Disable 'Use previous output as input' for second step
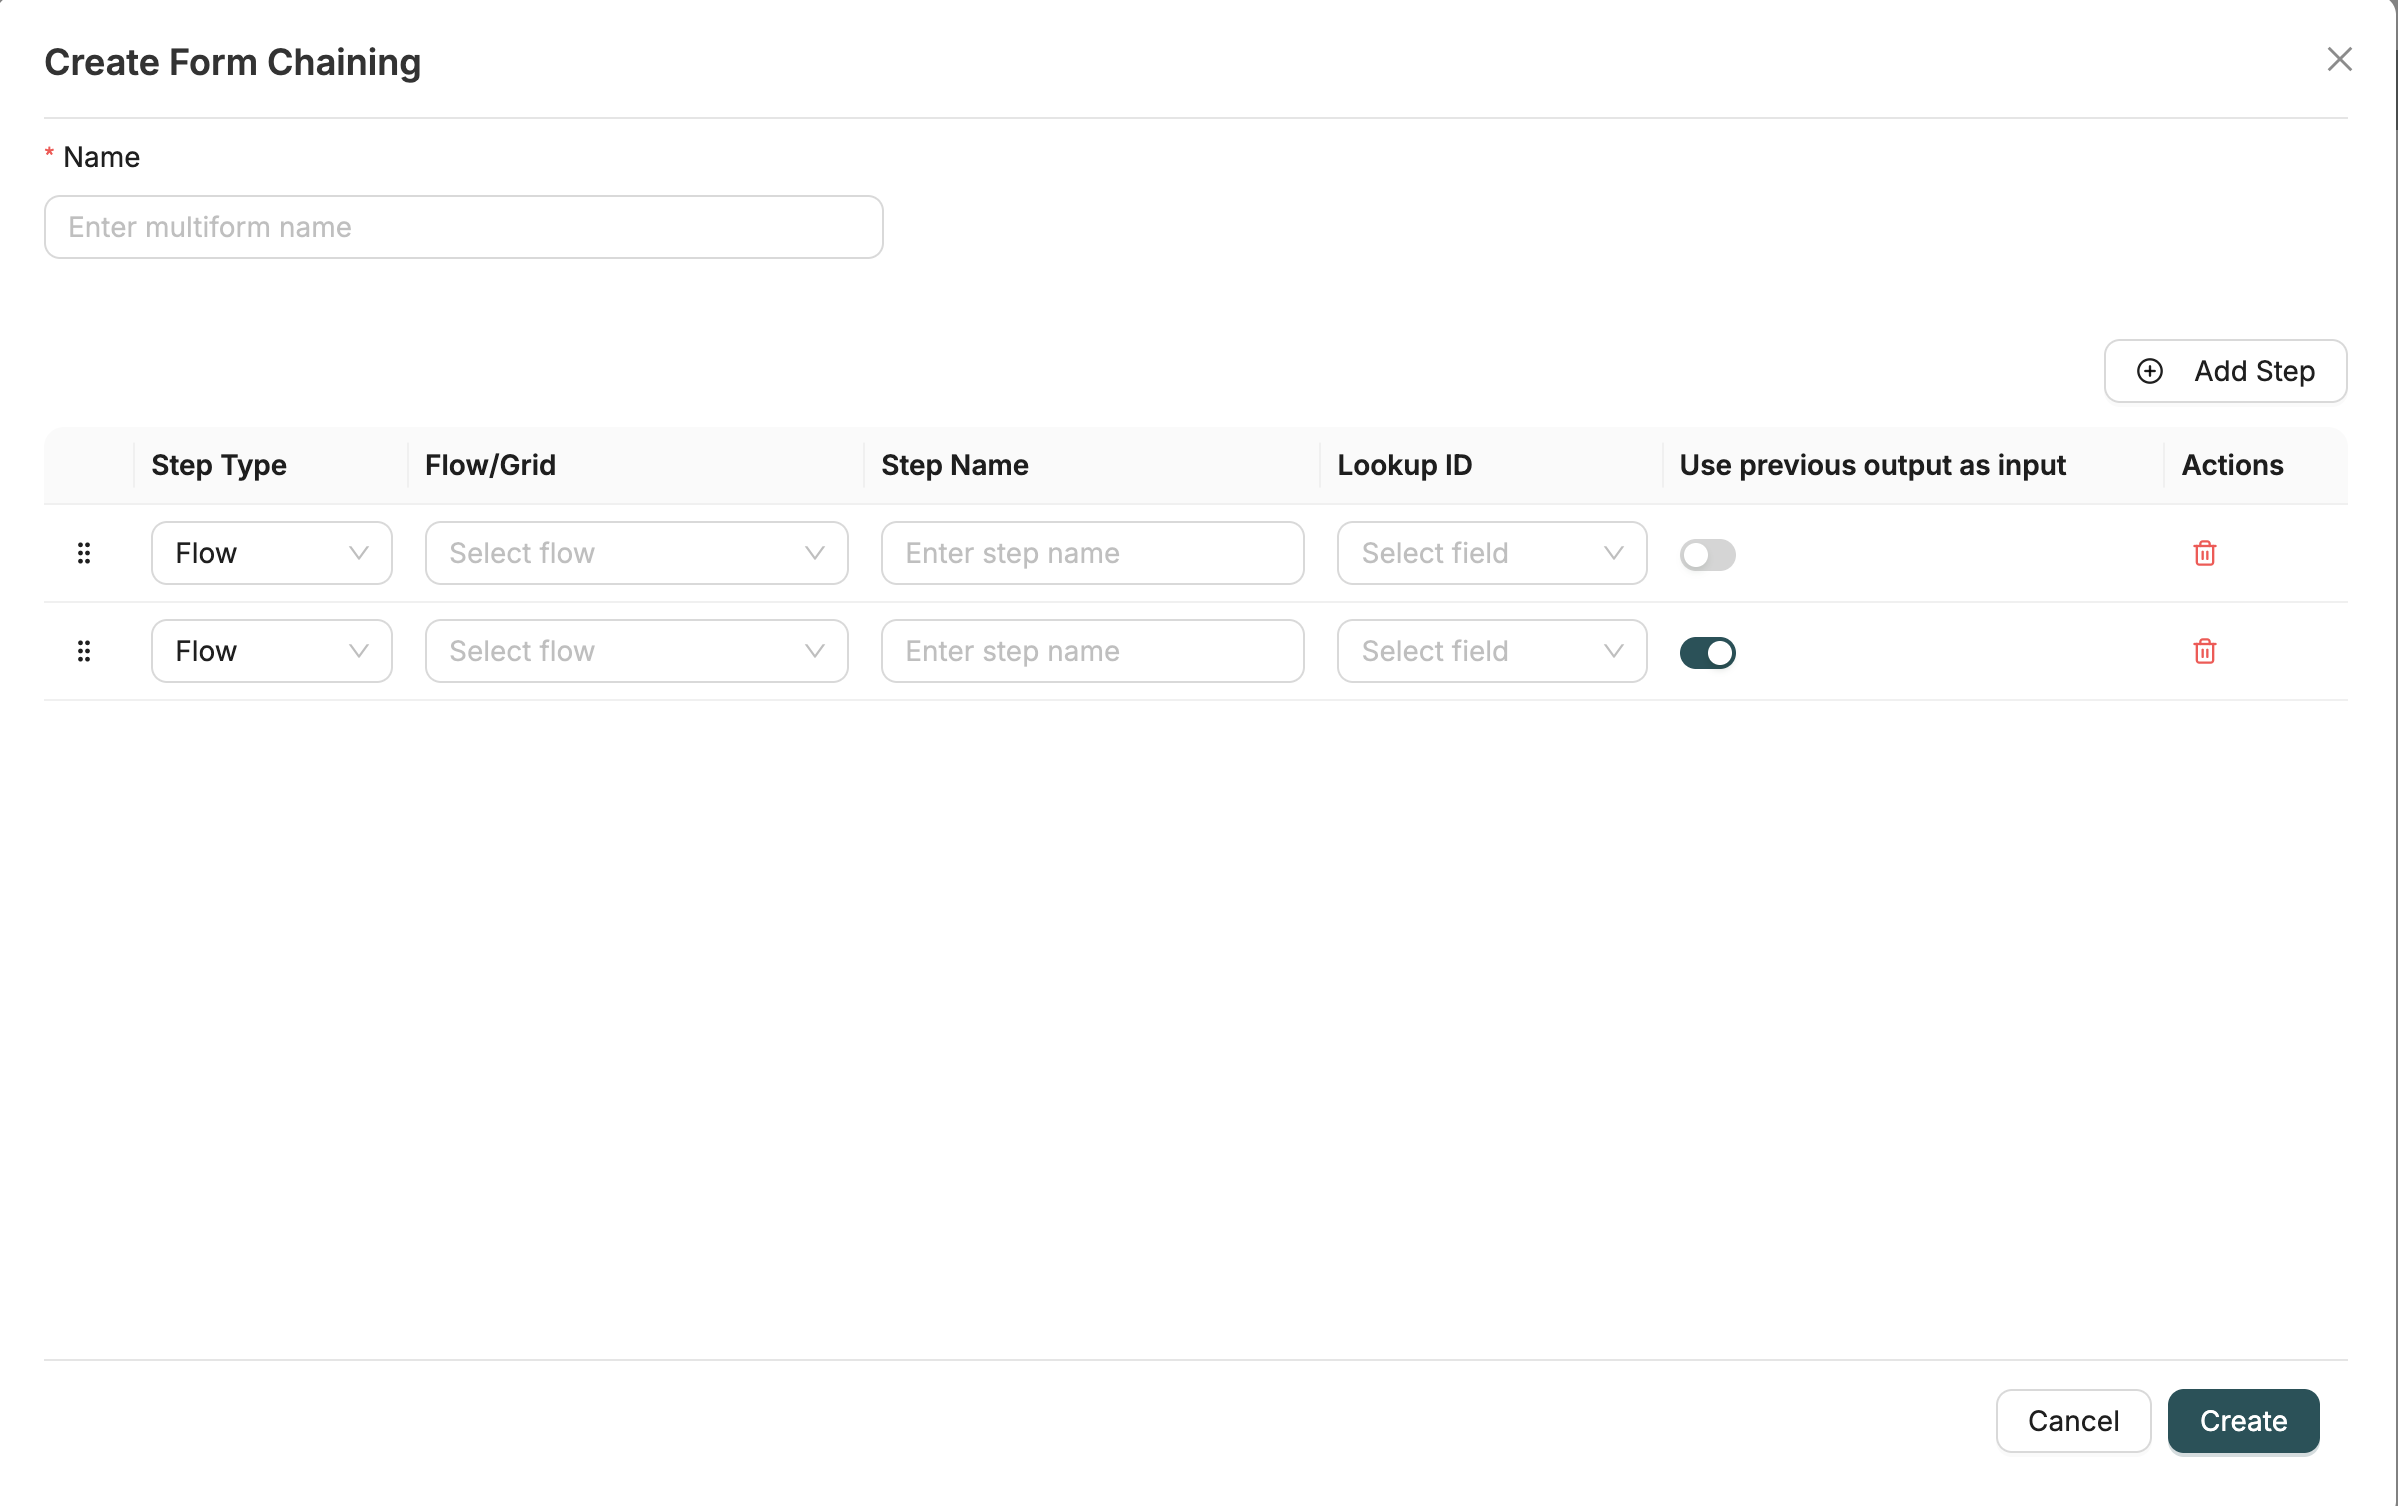The width and height of the screenshot is (2398, 1506). pos(1707,652)
